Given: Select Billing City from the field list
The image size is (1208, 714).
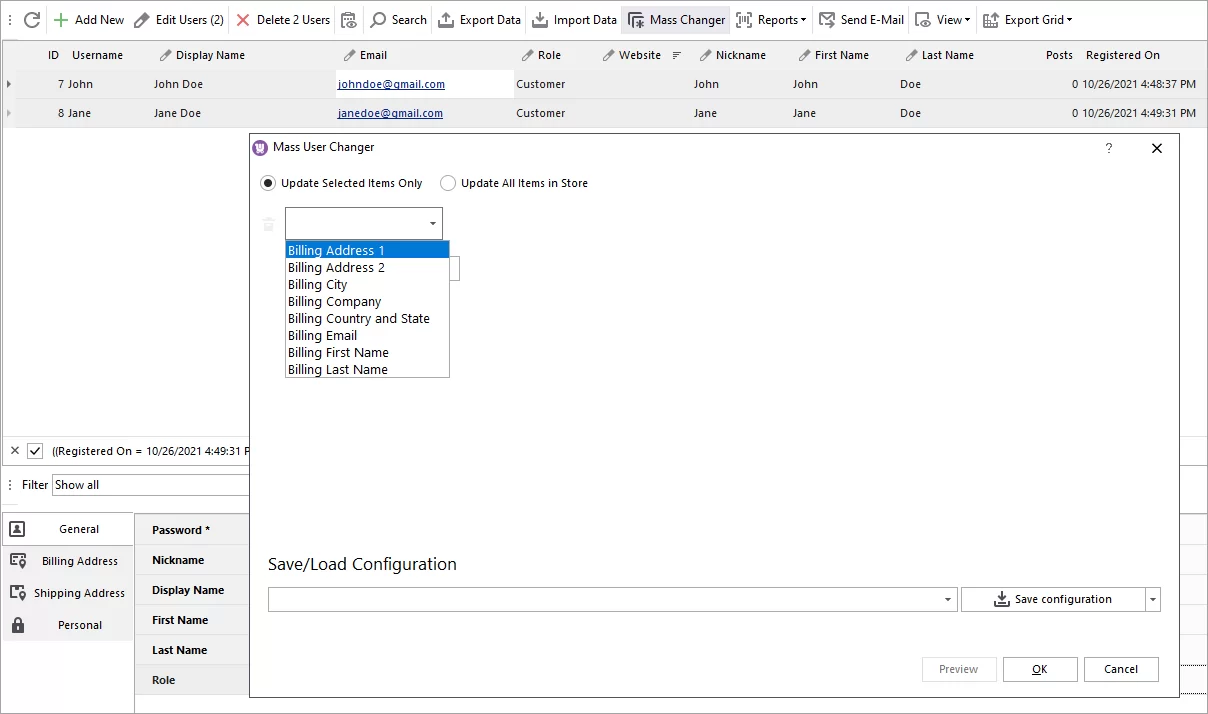Looking at the screenshot, I should [x=317, y=284].
